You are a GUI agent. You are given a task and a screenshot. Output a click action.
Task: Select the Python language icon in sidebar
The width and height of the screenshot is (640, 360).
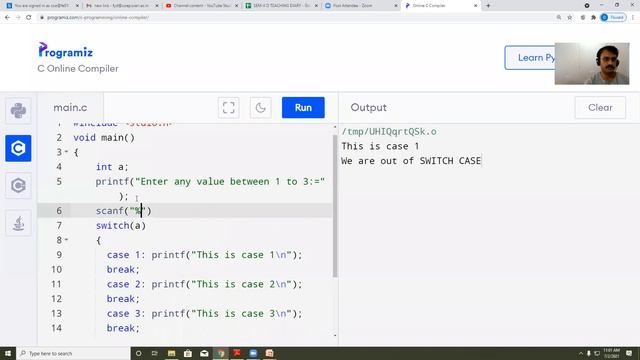click(x=18, y=111)
